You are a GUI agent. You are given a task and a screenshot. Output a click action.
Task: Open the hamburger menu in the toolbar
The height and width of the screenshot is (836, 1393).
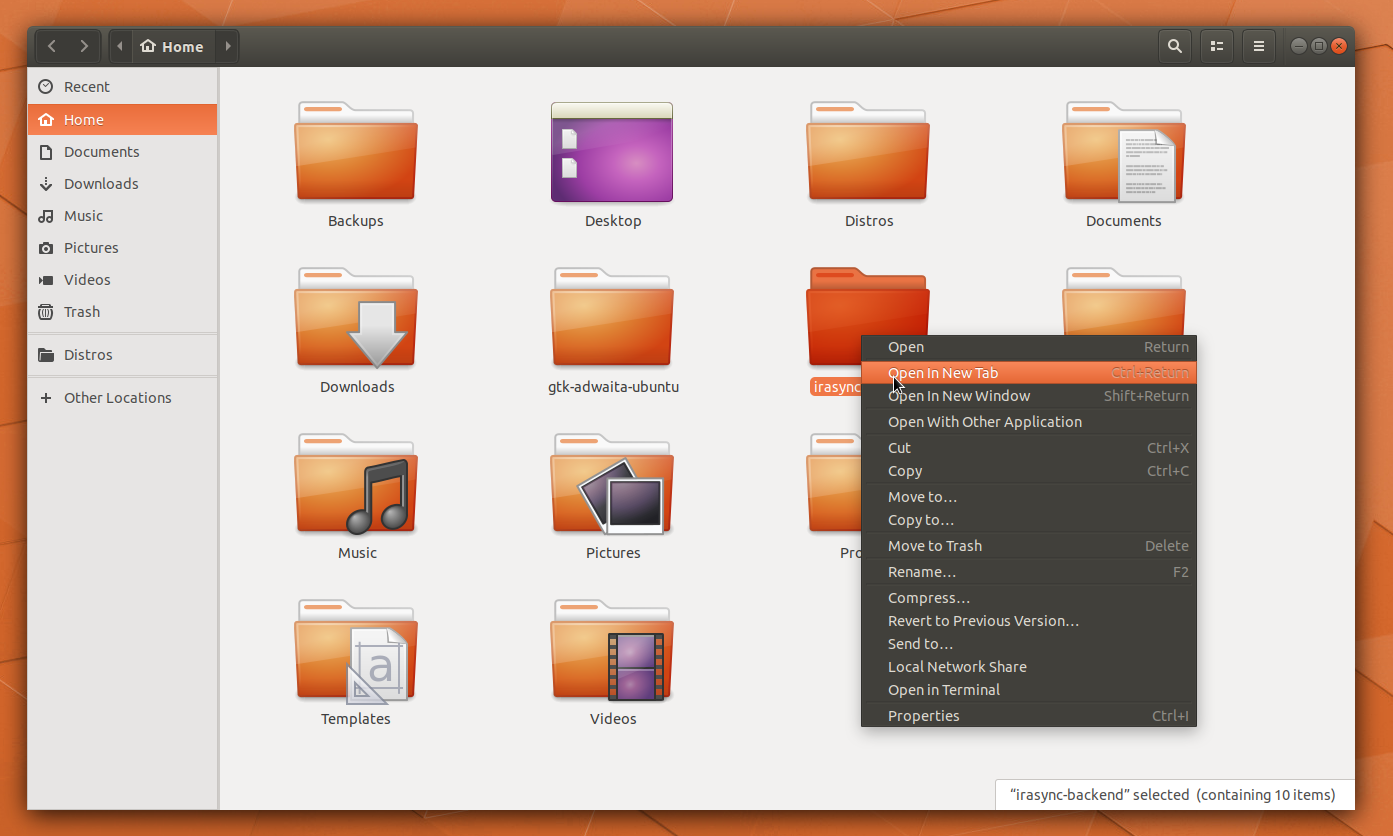click(1259, 46)
